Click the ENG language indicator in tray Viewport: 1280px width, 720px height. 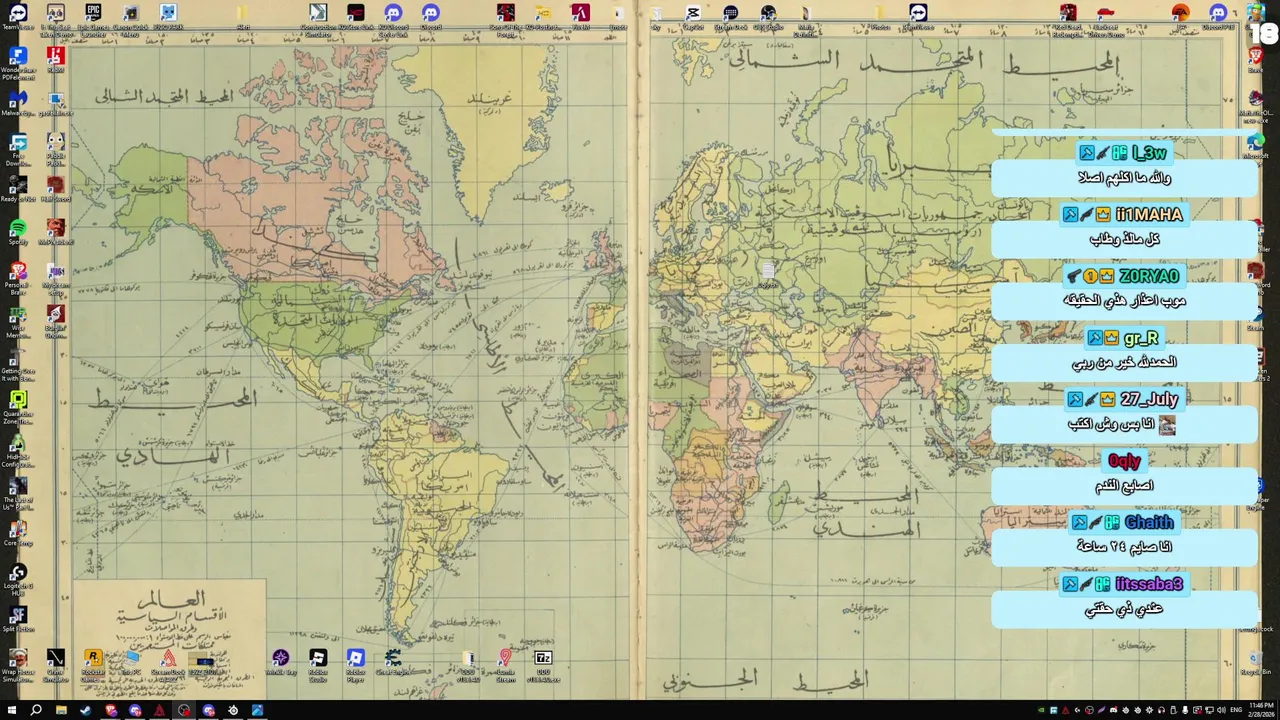pyautogui.click(x=1236, y=710)
